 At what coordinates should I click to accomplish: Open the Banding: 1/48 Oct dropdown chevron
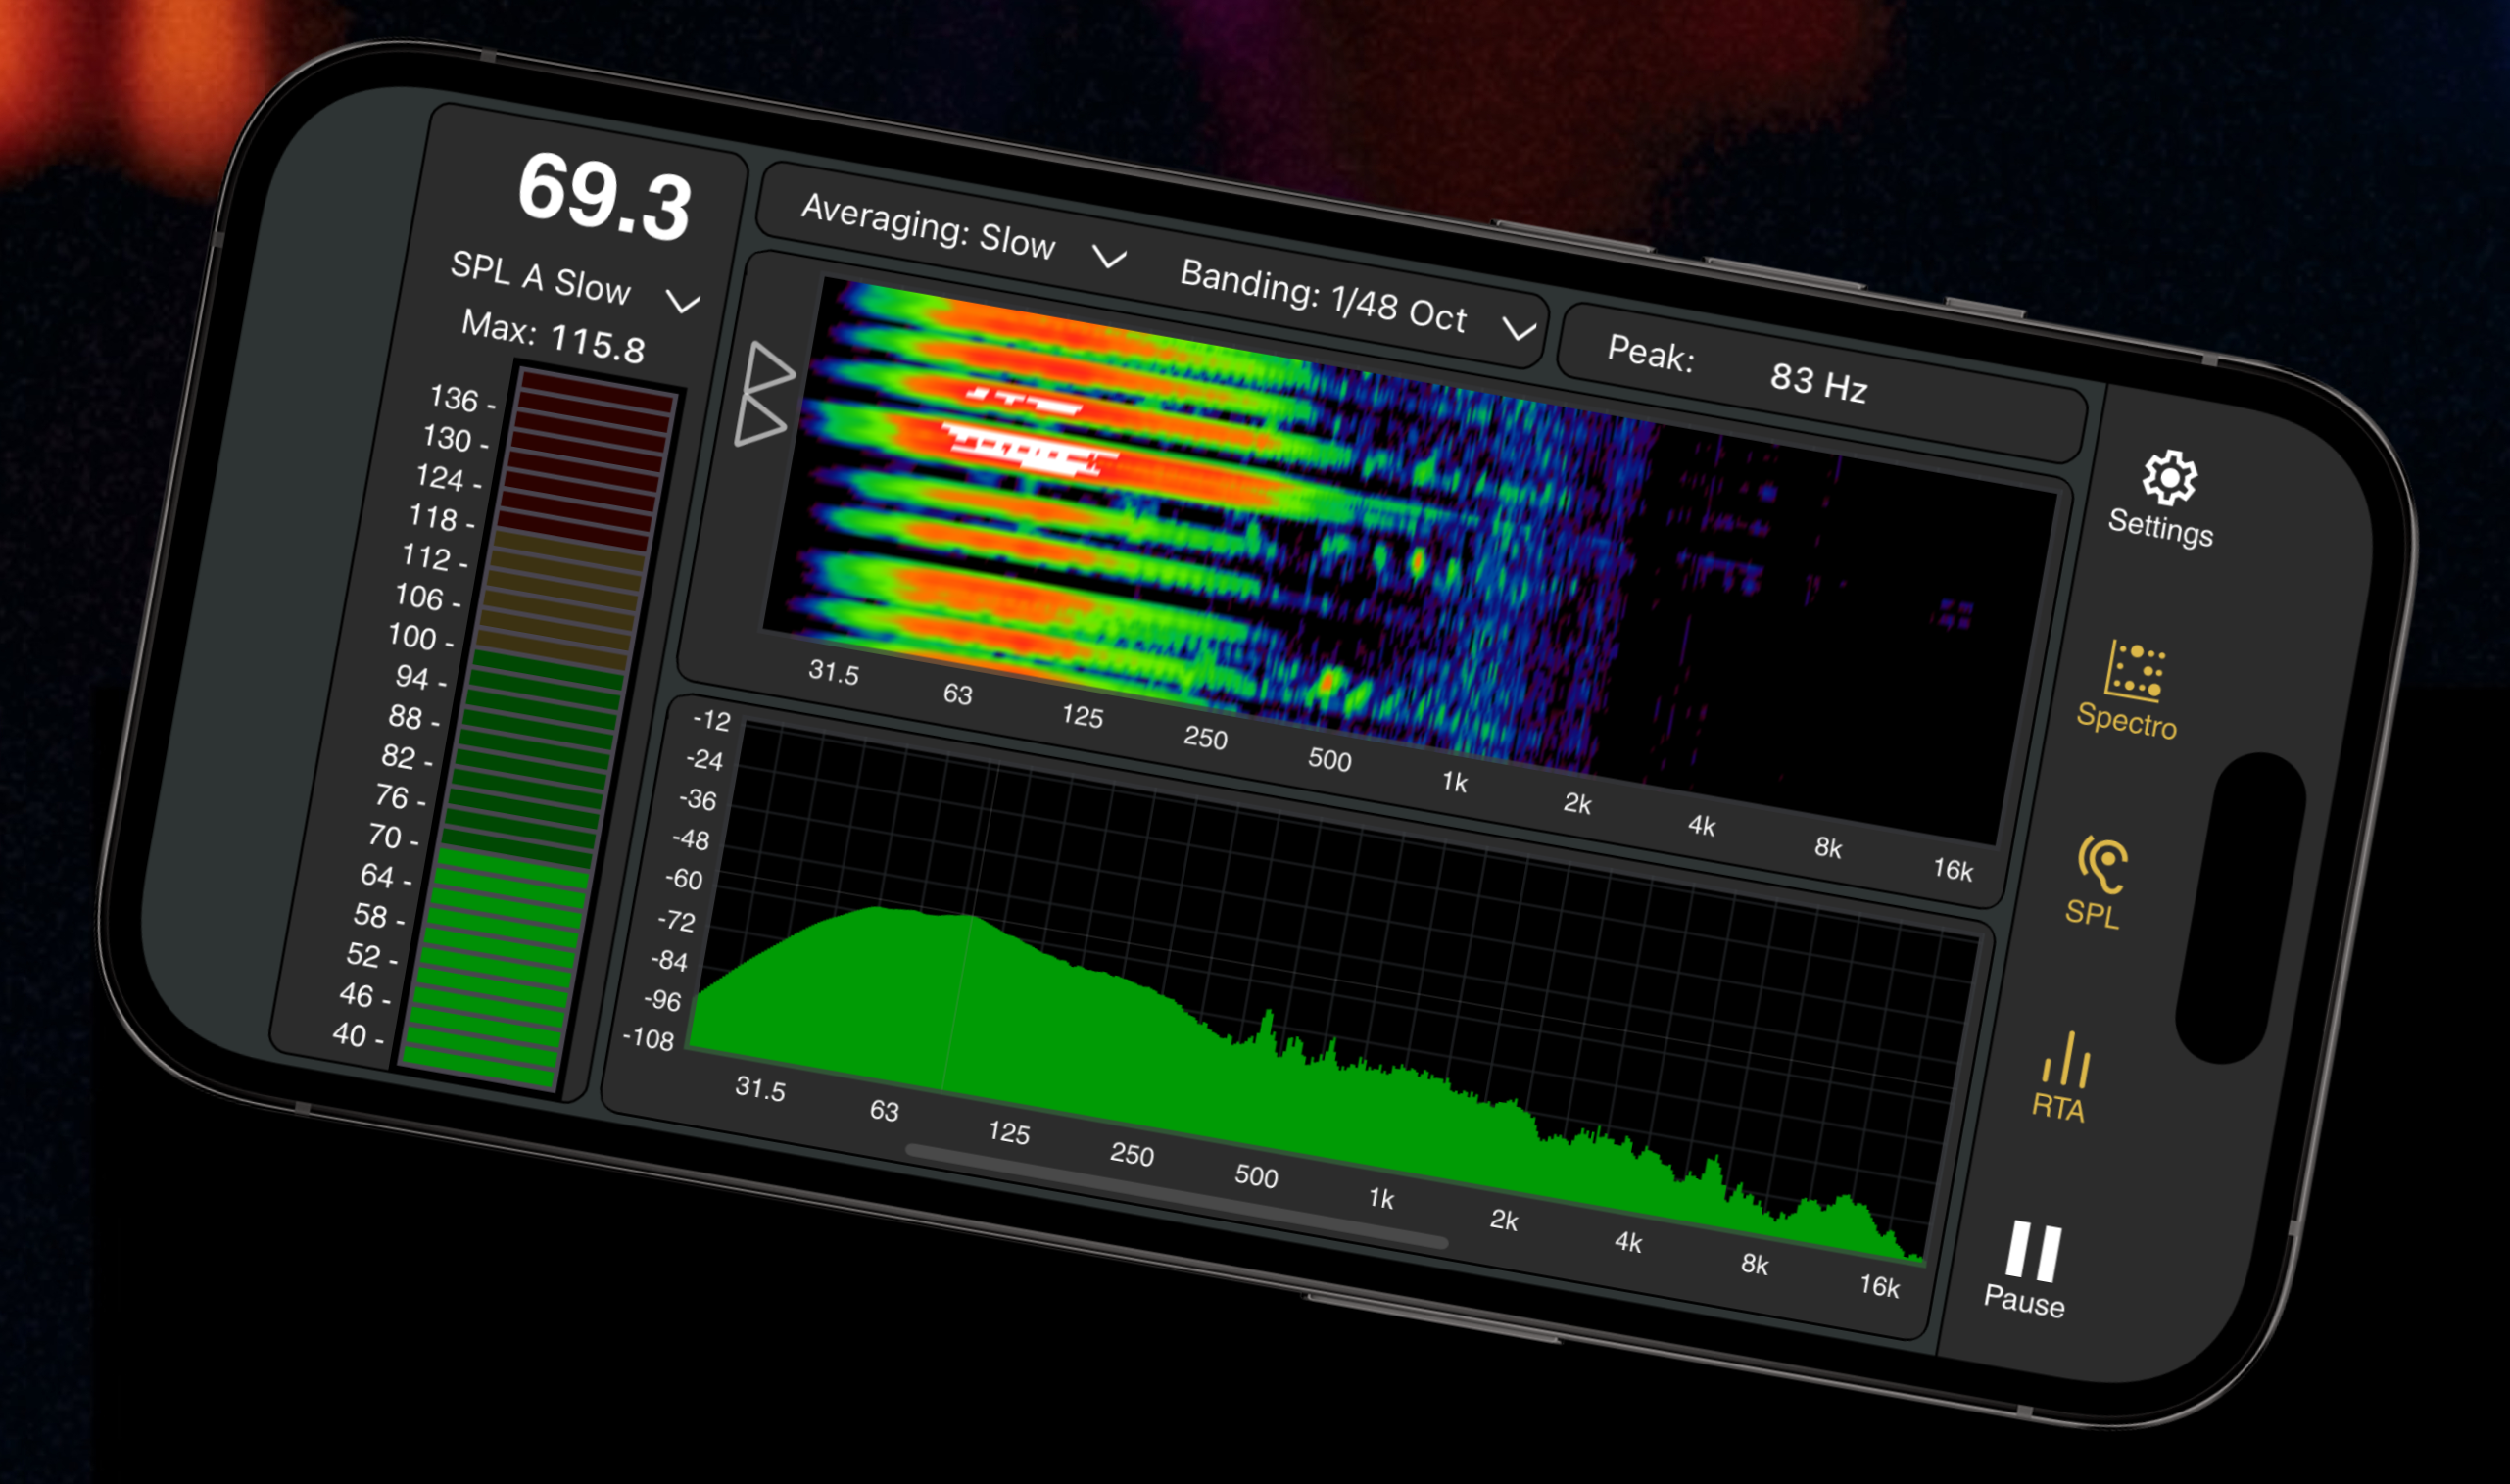pyautogui.click(x=1520, y=328)
